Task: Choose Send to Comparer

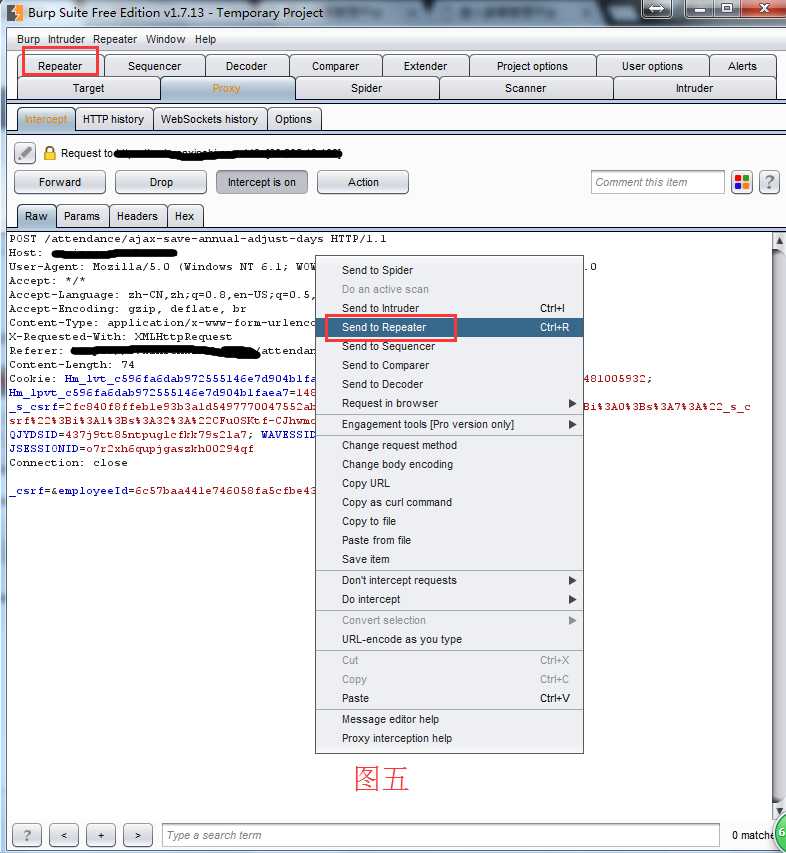Action: [x=449, y=366]
